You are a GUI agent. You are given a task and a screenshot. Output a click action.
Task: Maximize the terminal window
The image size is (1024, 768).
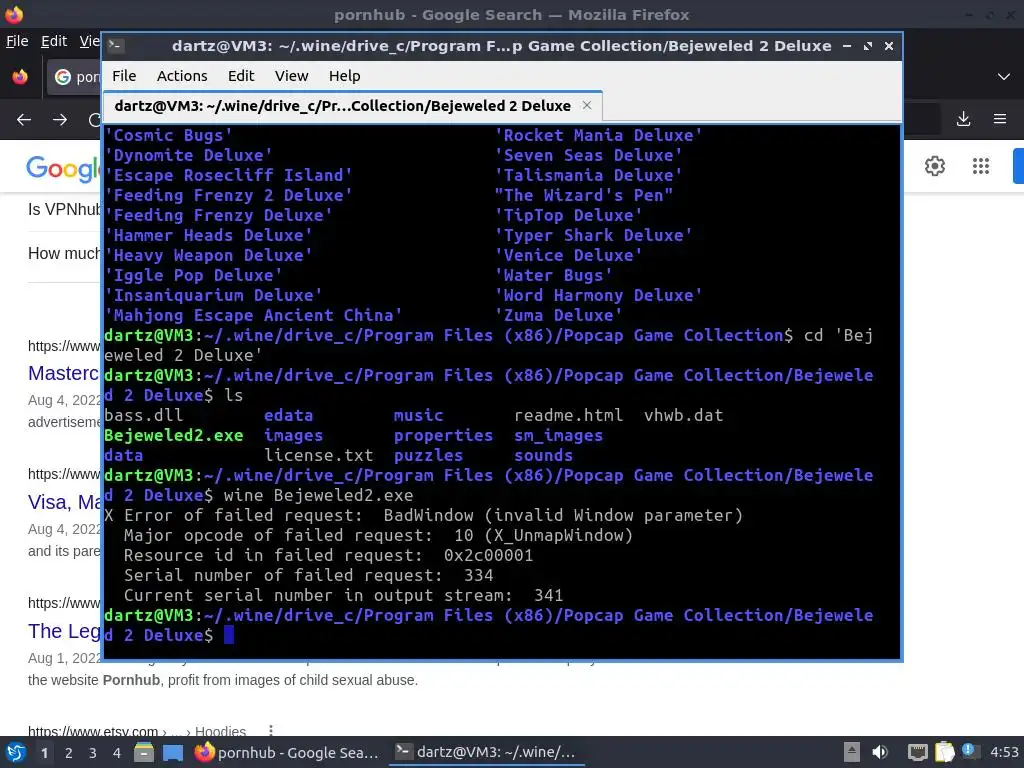(x=868, y=46)
